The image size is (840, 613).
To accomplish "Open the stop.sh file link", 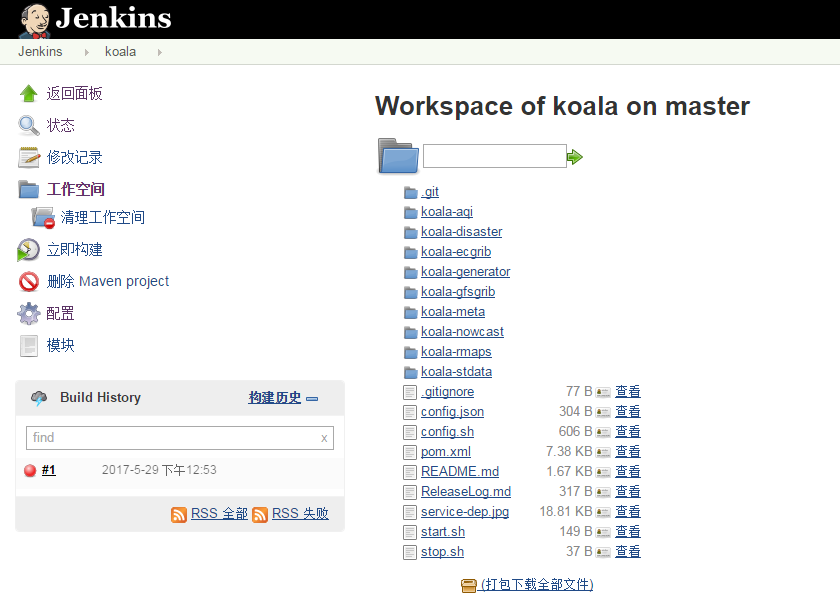I will pos(442,552).
